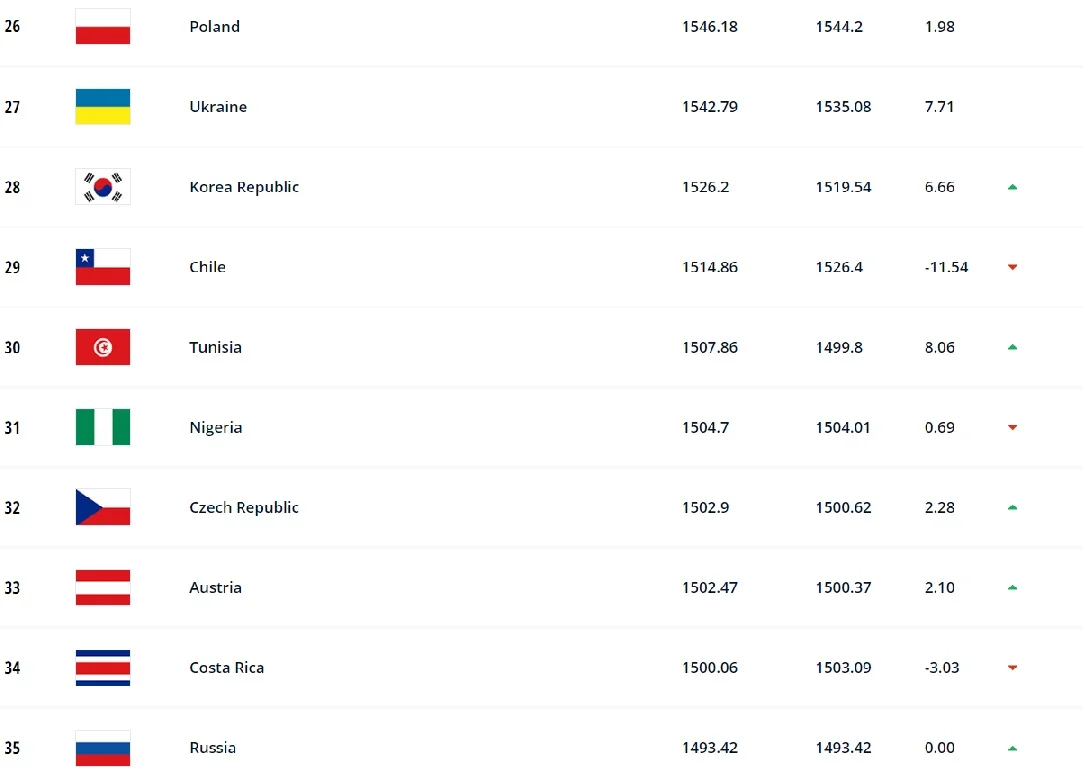Click Chile's red down arrow
This screenshot has width=1083, height=772.
pos(1012,267)
